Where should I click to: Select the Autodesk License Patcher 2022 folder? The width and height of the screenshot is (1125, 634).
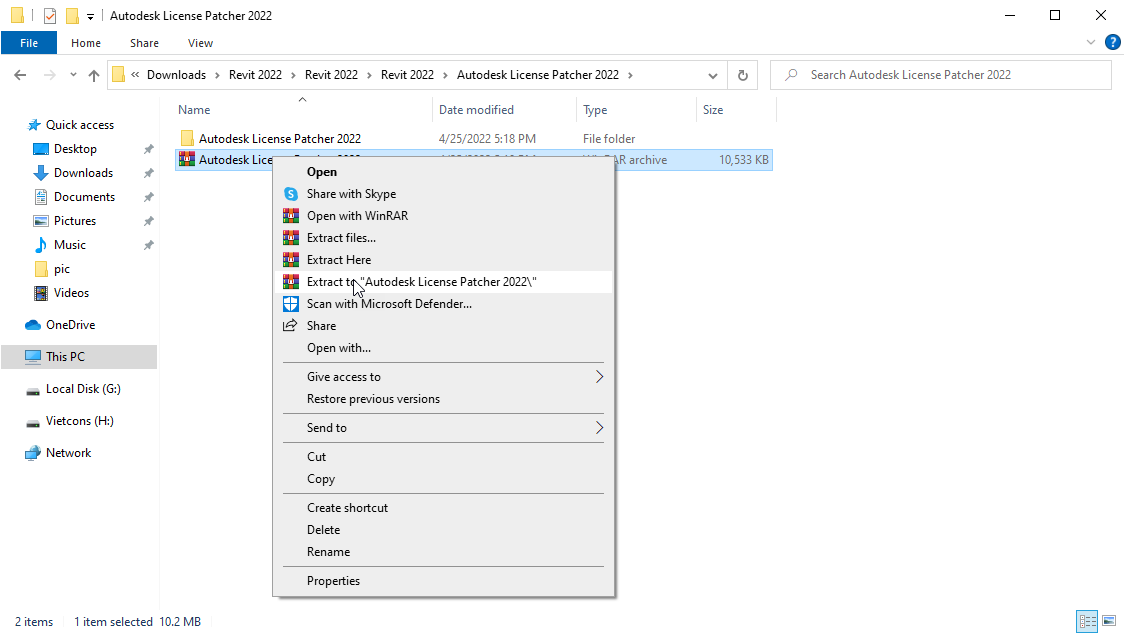(x=280, y=138)
